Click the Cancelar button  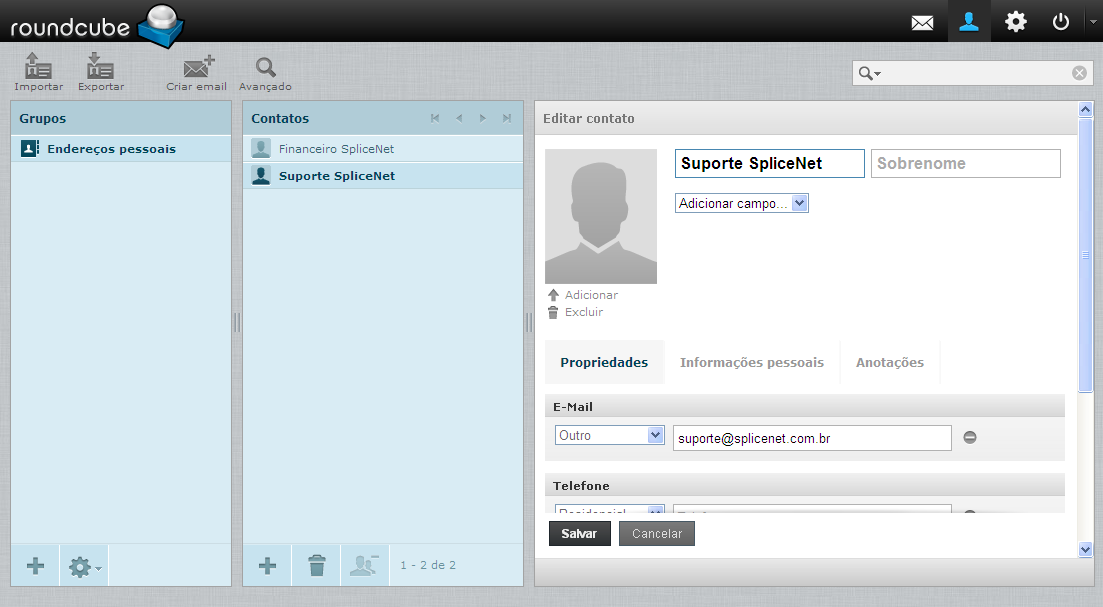click(657, 534)
